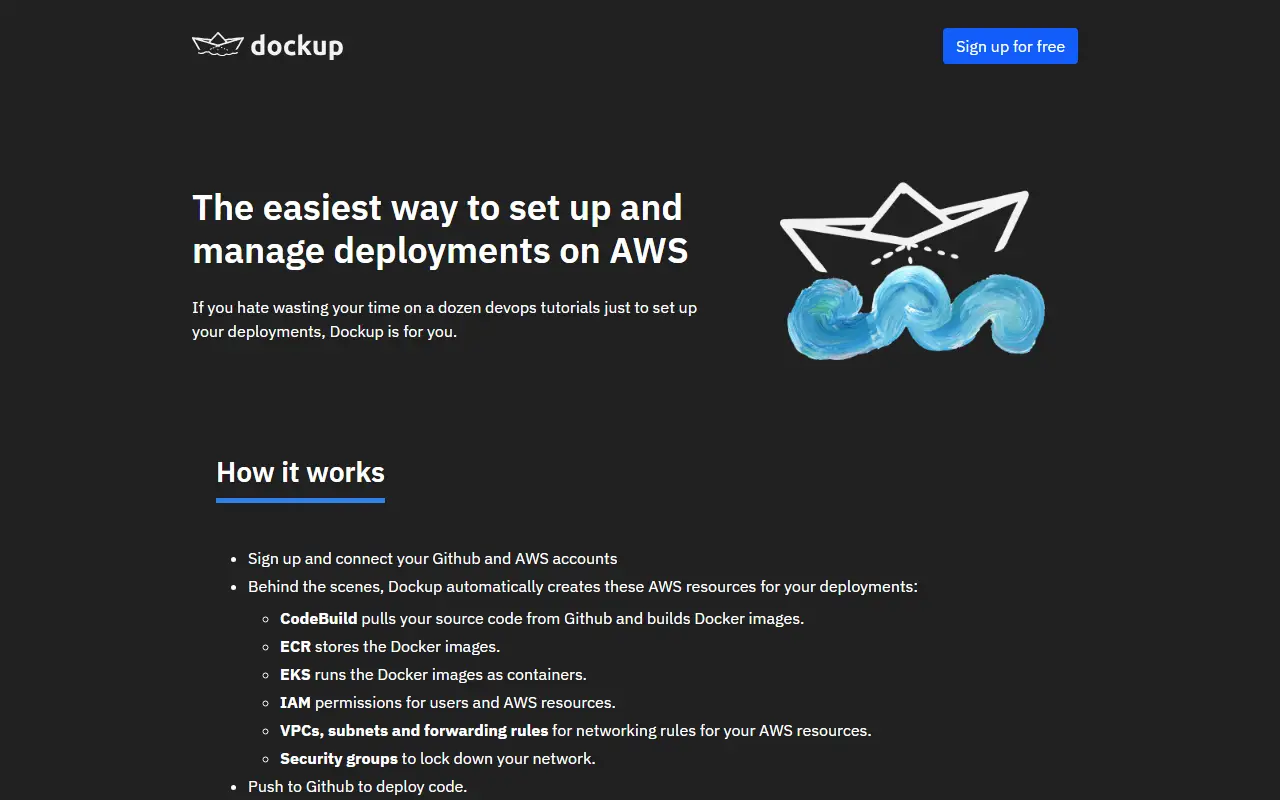Click the EKS runs the Docker images line
Screen dimensions: 1280x800
coord(433,675)
